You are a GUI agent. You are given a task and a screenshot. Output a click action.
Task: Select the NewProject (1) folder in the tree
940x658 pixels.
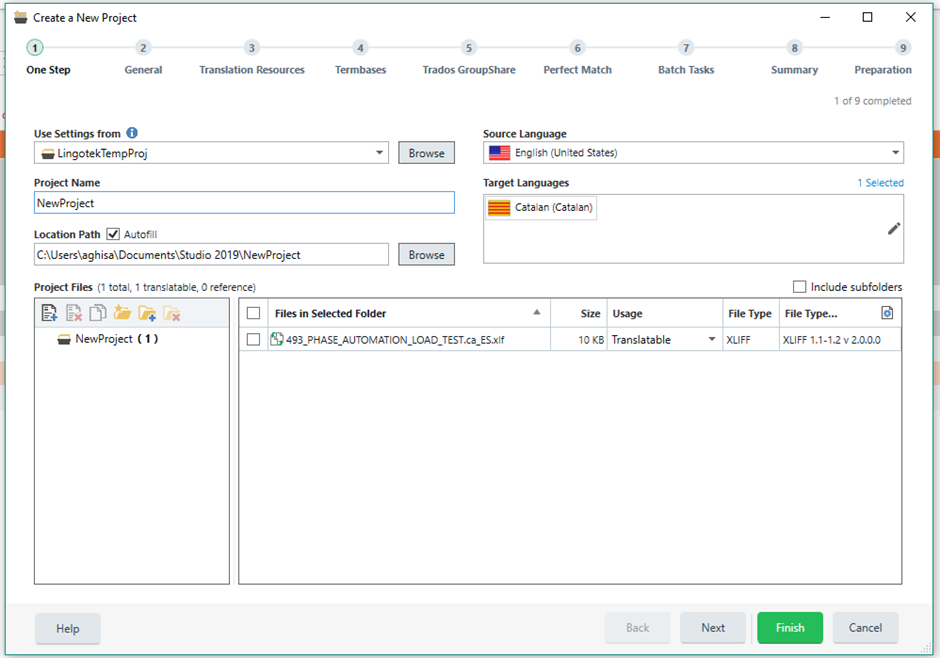click(x=108, y=339)
